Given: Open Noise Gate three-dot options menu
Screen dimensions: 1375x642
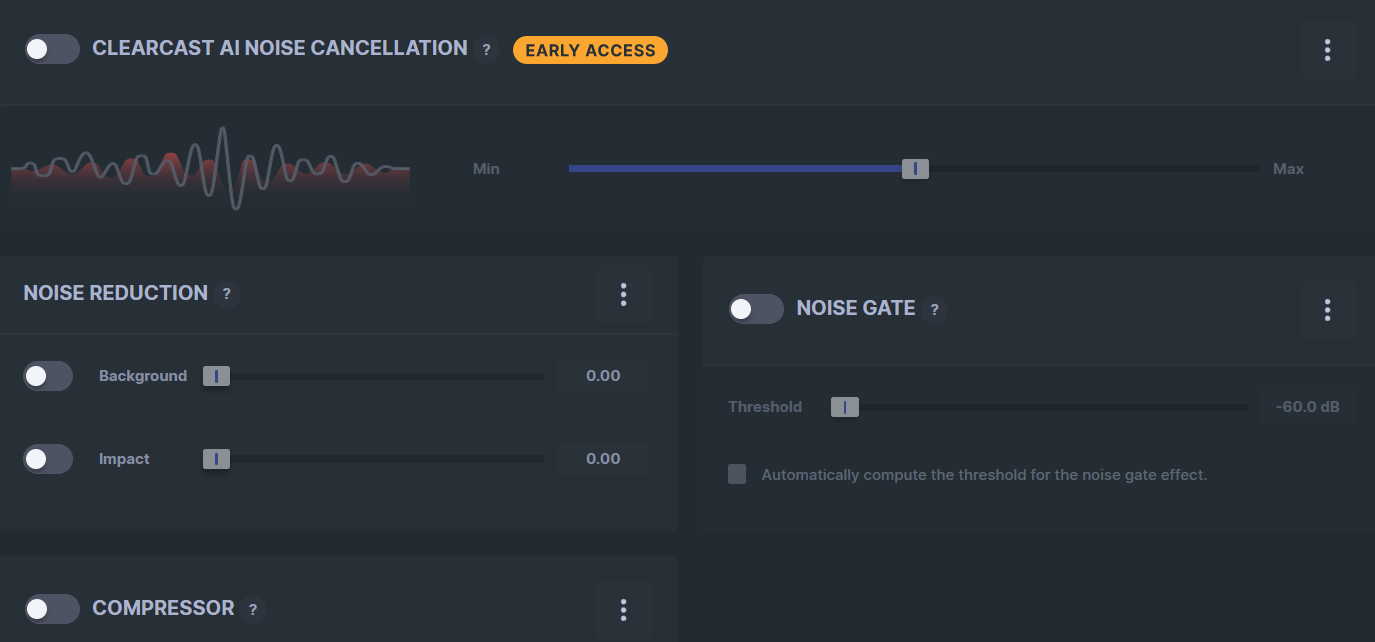Looking at the screenshot, I should click(x=1327, y=310).
